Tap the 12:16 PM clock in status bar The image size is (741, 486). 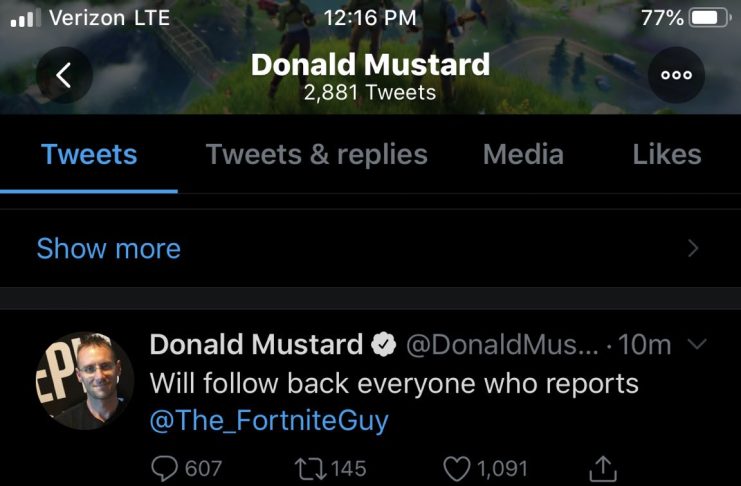[370, 18]
